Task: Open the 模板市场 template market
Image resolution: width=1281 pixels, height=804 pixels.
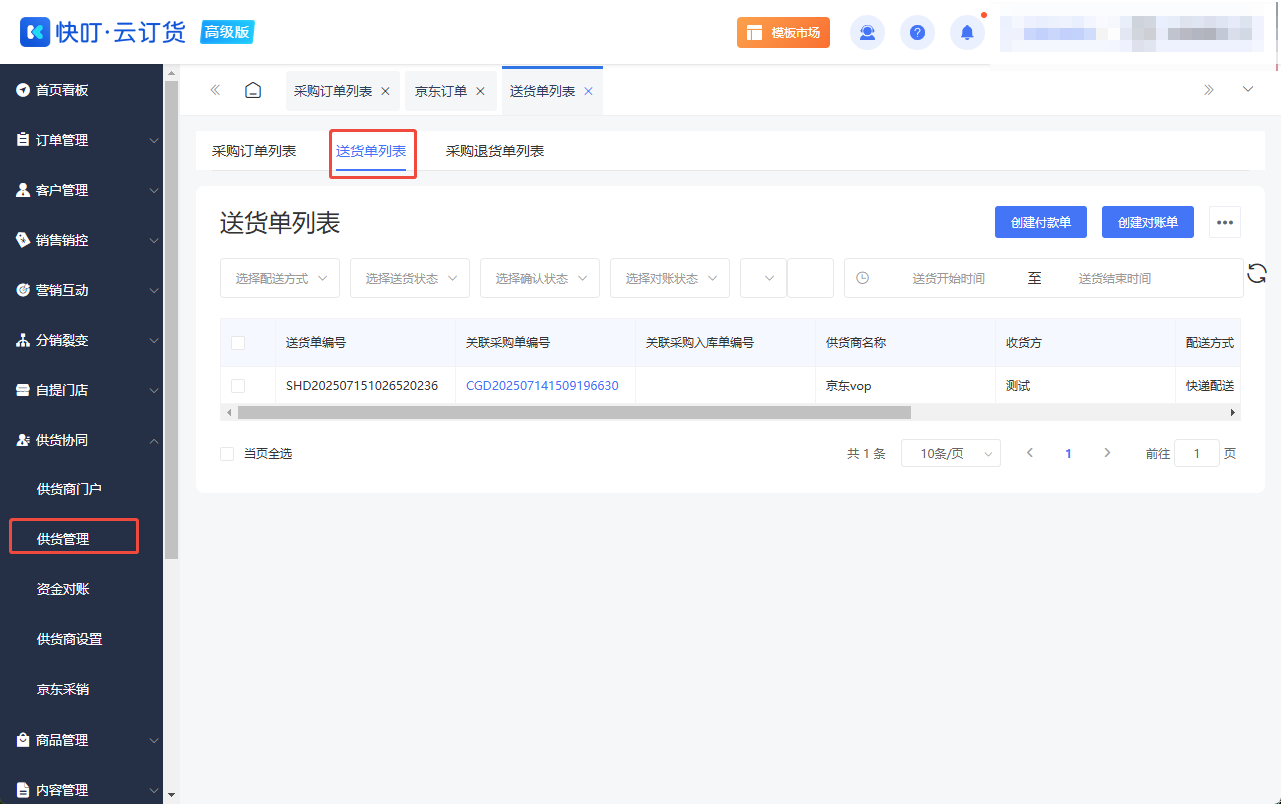Action: [783, 32]
